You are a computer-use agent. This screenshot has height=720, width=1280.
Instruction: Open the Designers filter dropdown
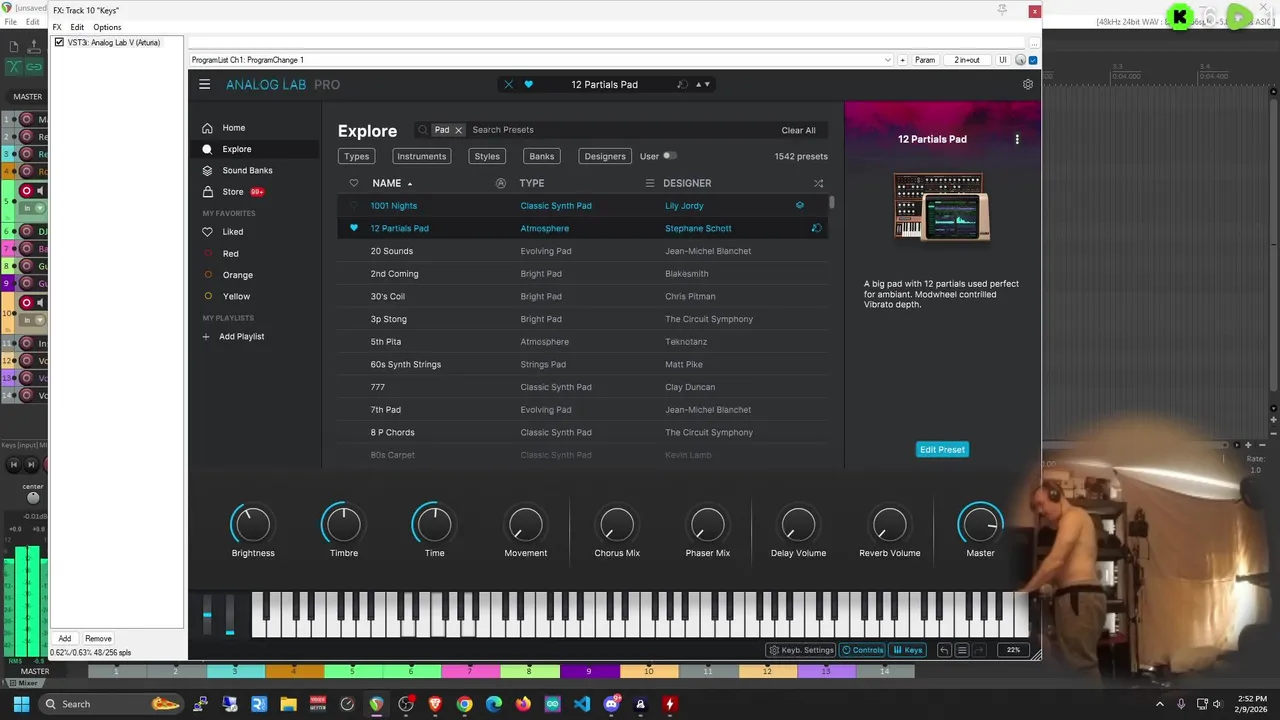coord(605,156)
